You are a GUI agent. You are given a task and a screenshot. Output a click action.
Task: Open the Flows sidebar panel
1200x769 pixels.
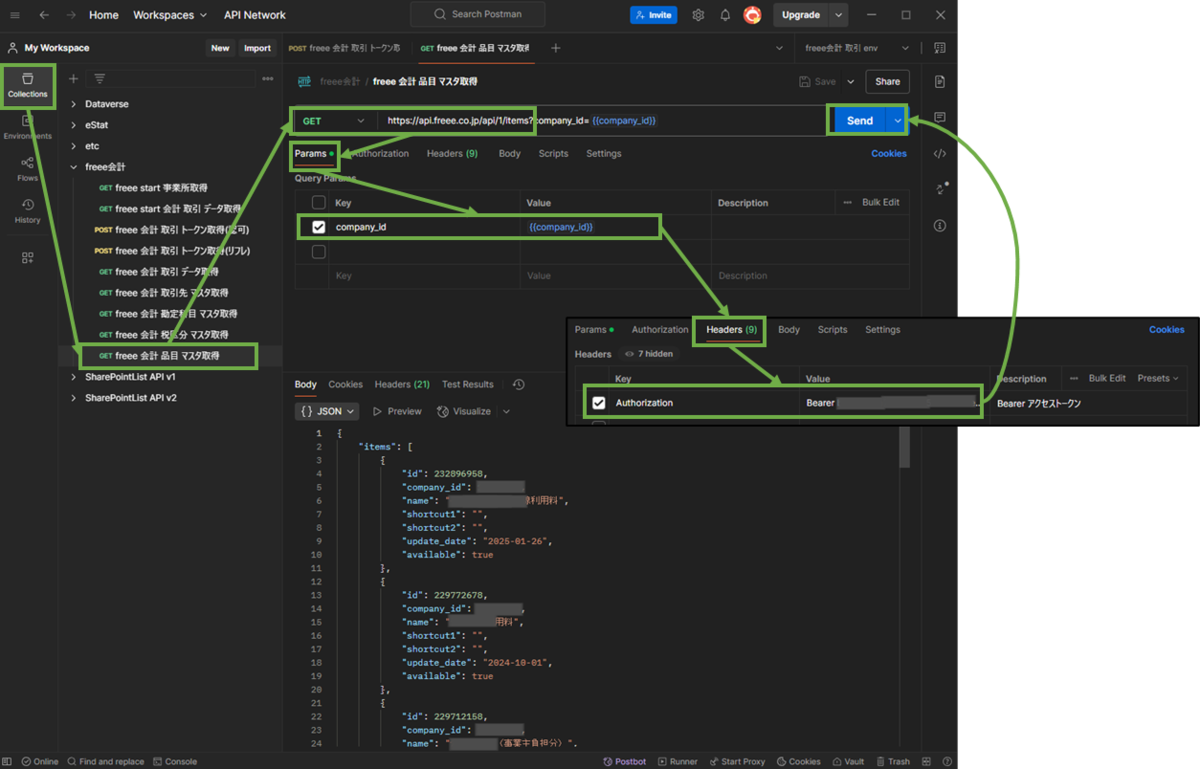28,168
